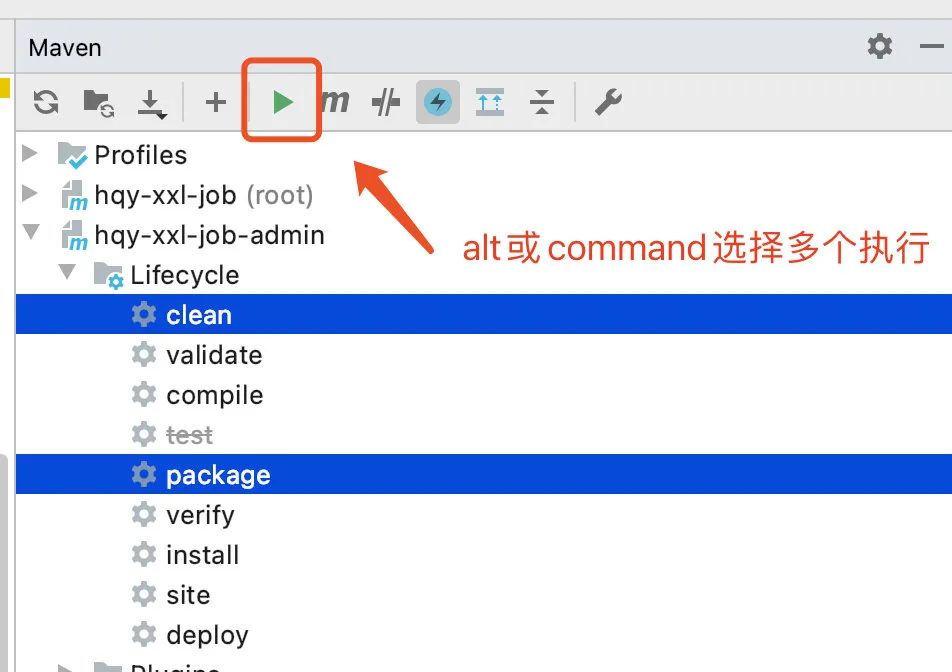The width and height of the screenshot is (952, 672).
Task: Click hqy-xxl-job-admin module icon
Action: click(75, 236)
